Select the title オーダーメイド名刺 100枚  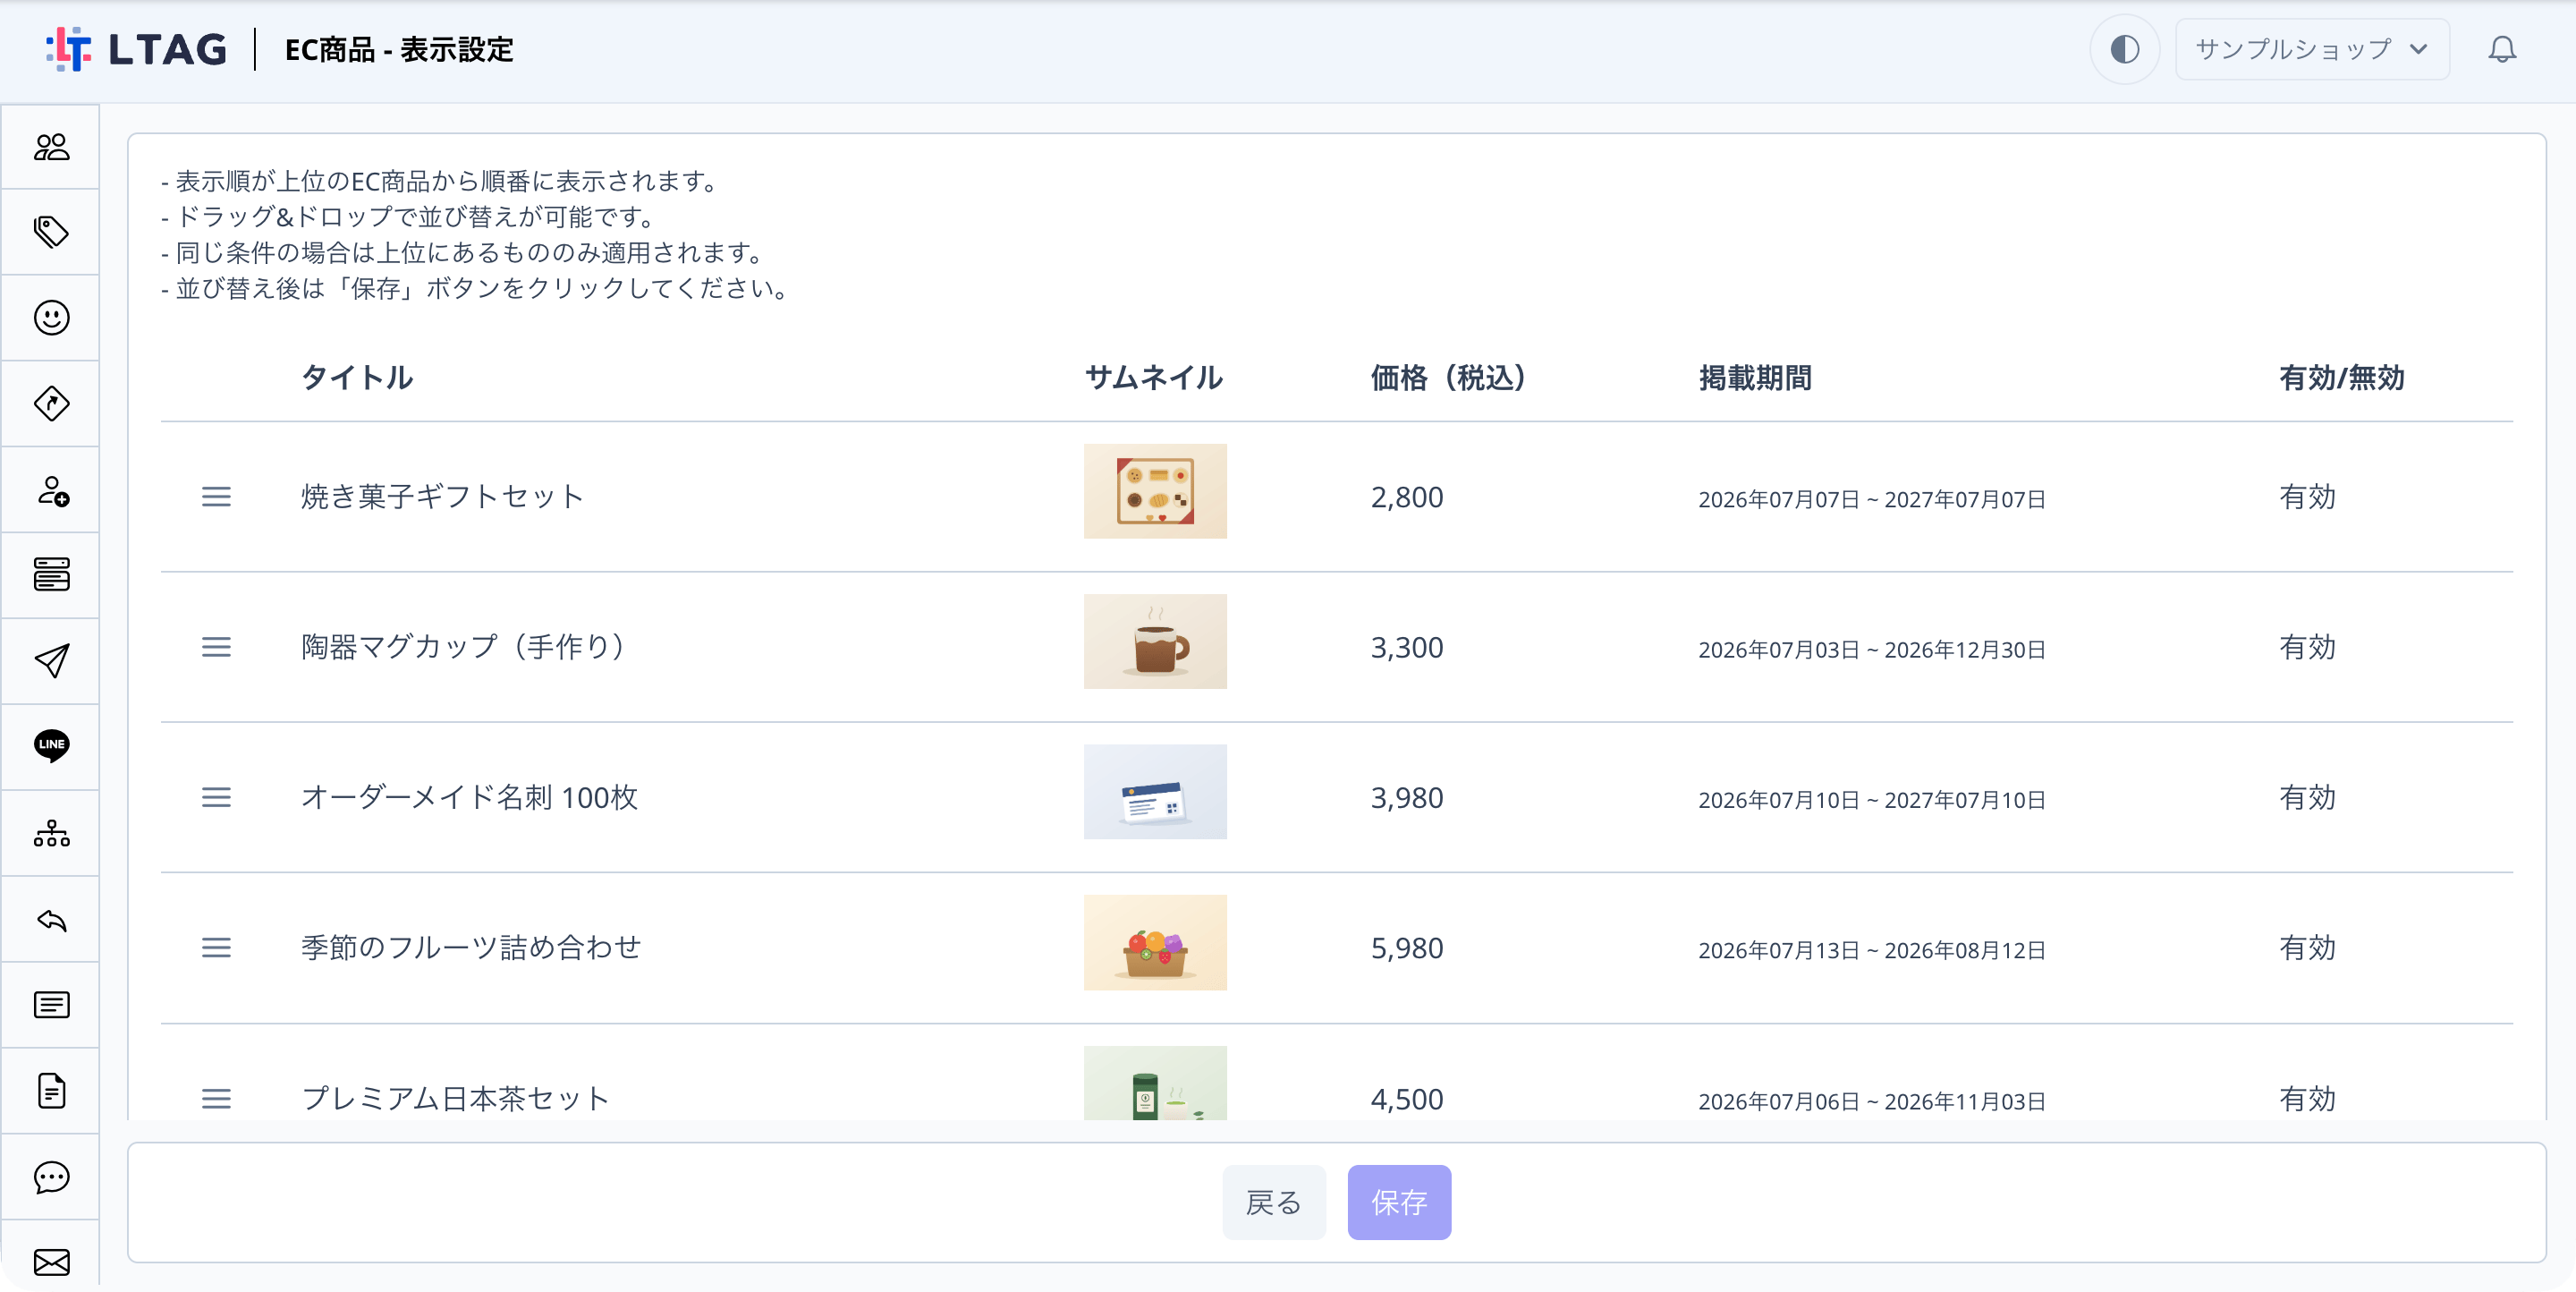[470, 797]
